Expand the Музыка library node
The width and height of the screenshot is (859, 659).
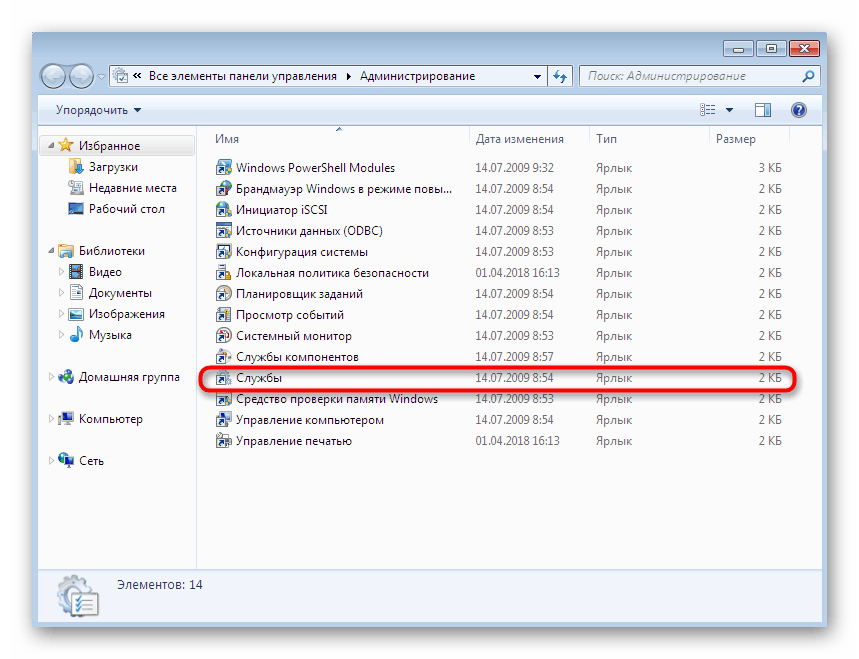61,334
